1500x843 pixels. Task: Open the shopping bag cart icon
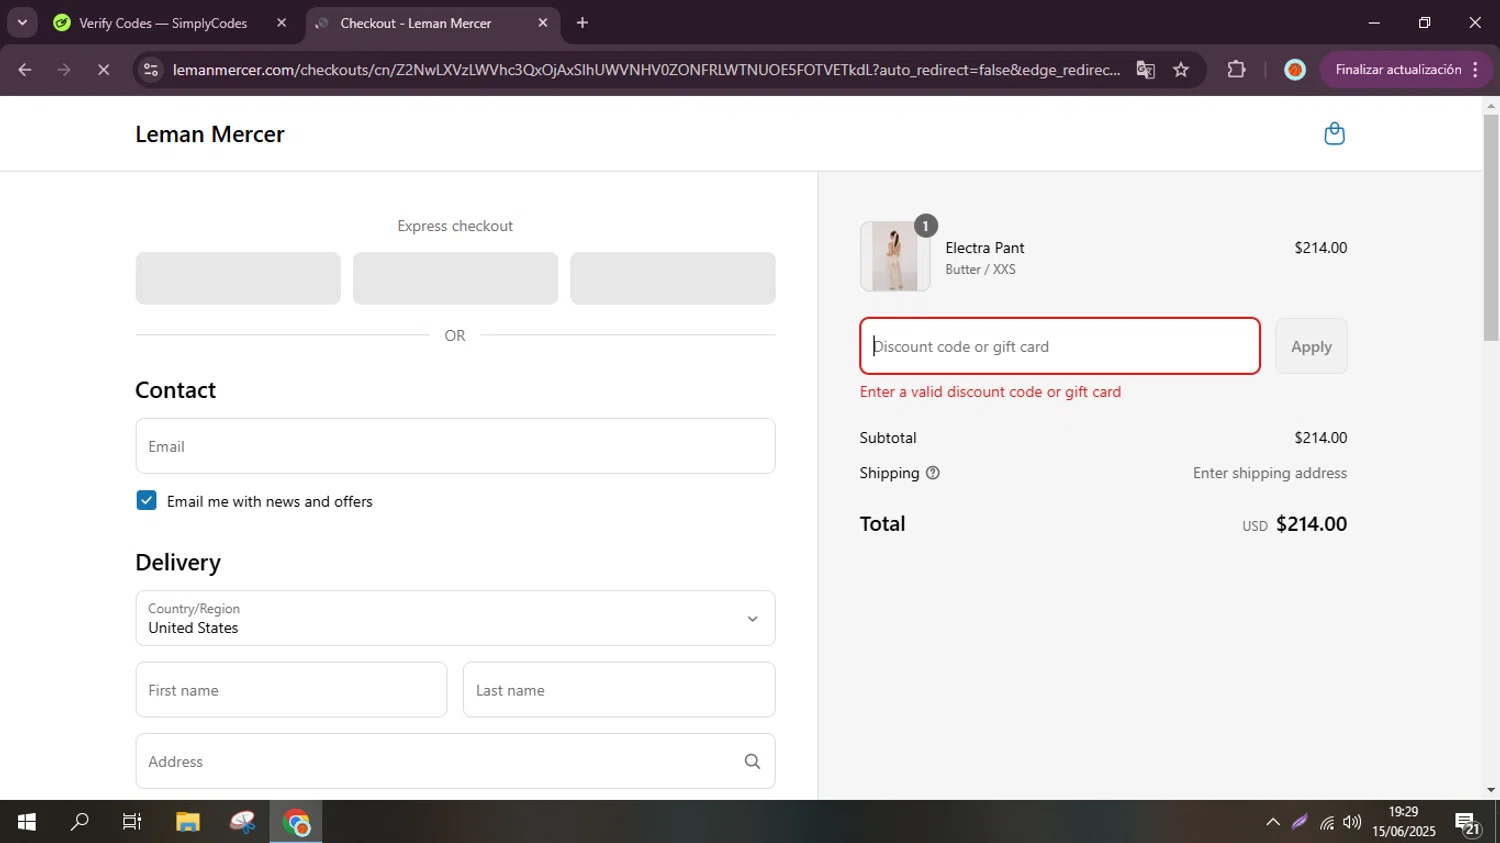click(x=1334, y=133)
